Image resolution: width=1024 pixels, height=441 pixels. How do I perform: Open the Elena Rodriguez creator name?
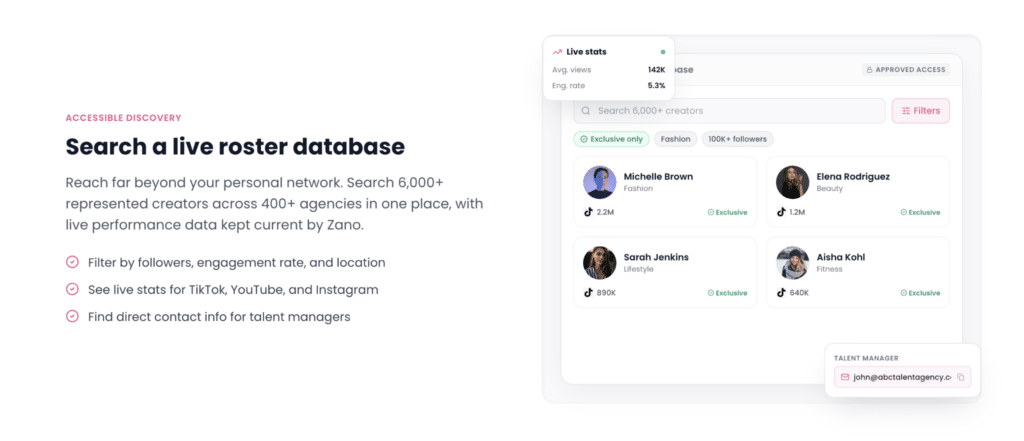coord(853,176)
